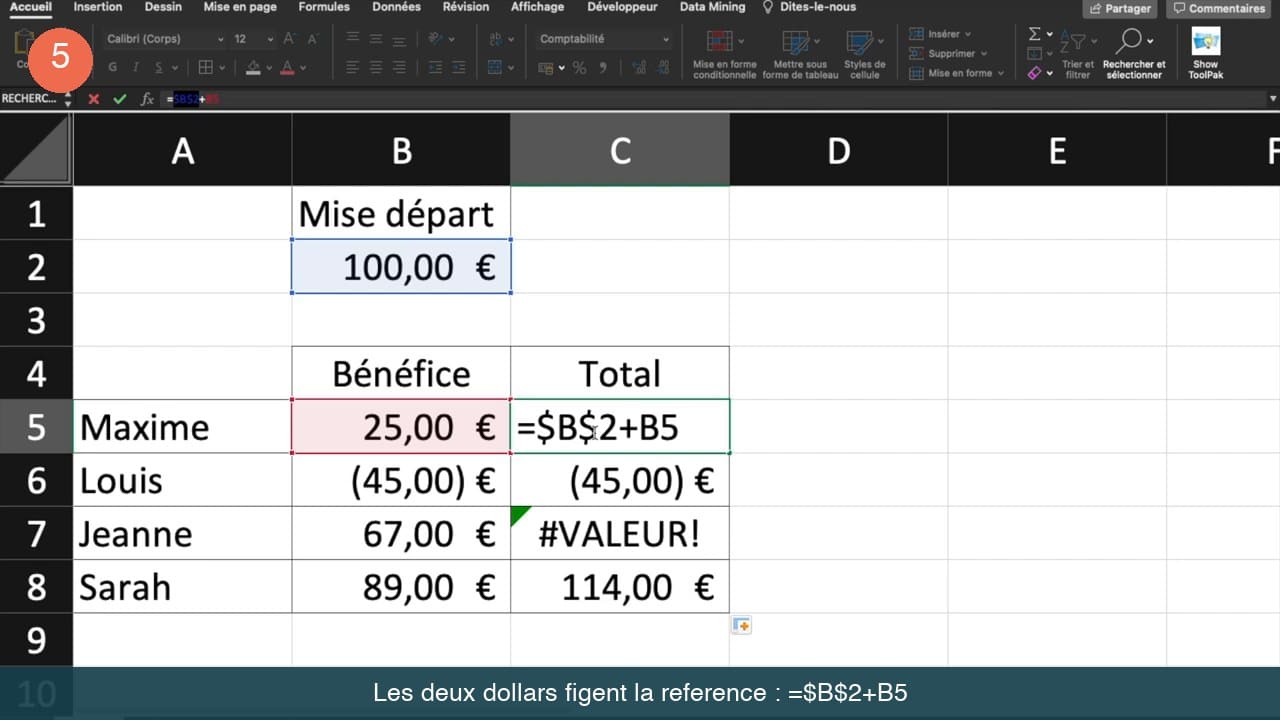Viewport: 1280px width, 720px height.
Task: Open the Mise en page tab
Action: pos(240,7)
